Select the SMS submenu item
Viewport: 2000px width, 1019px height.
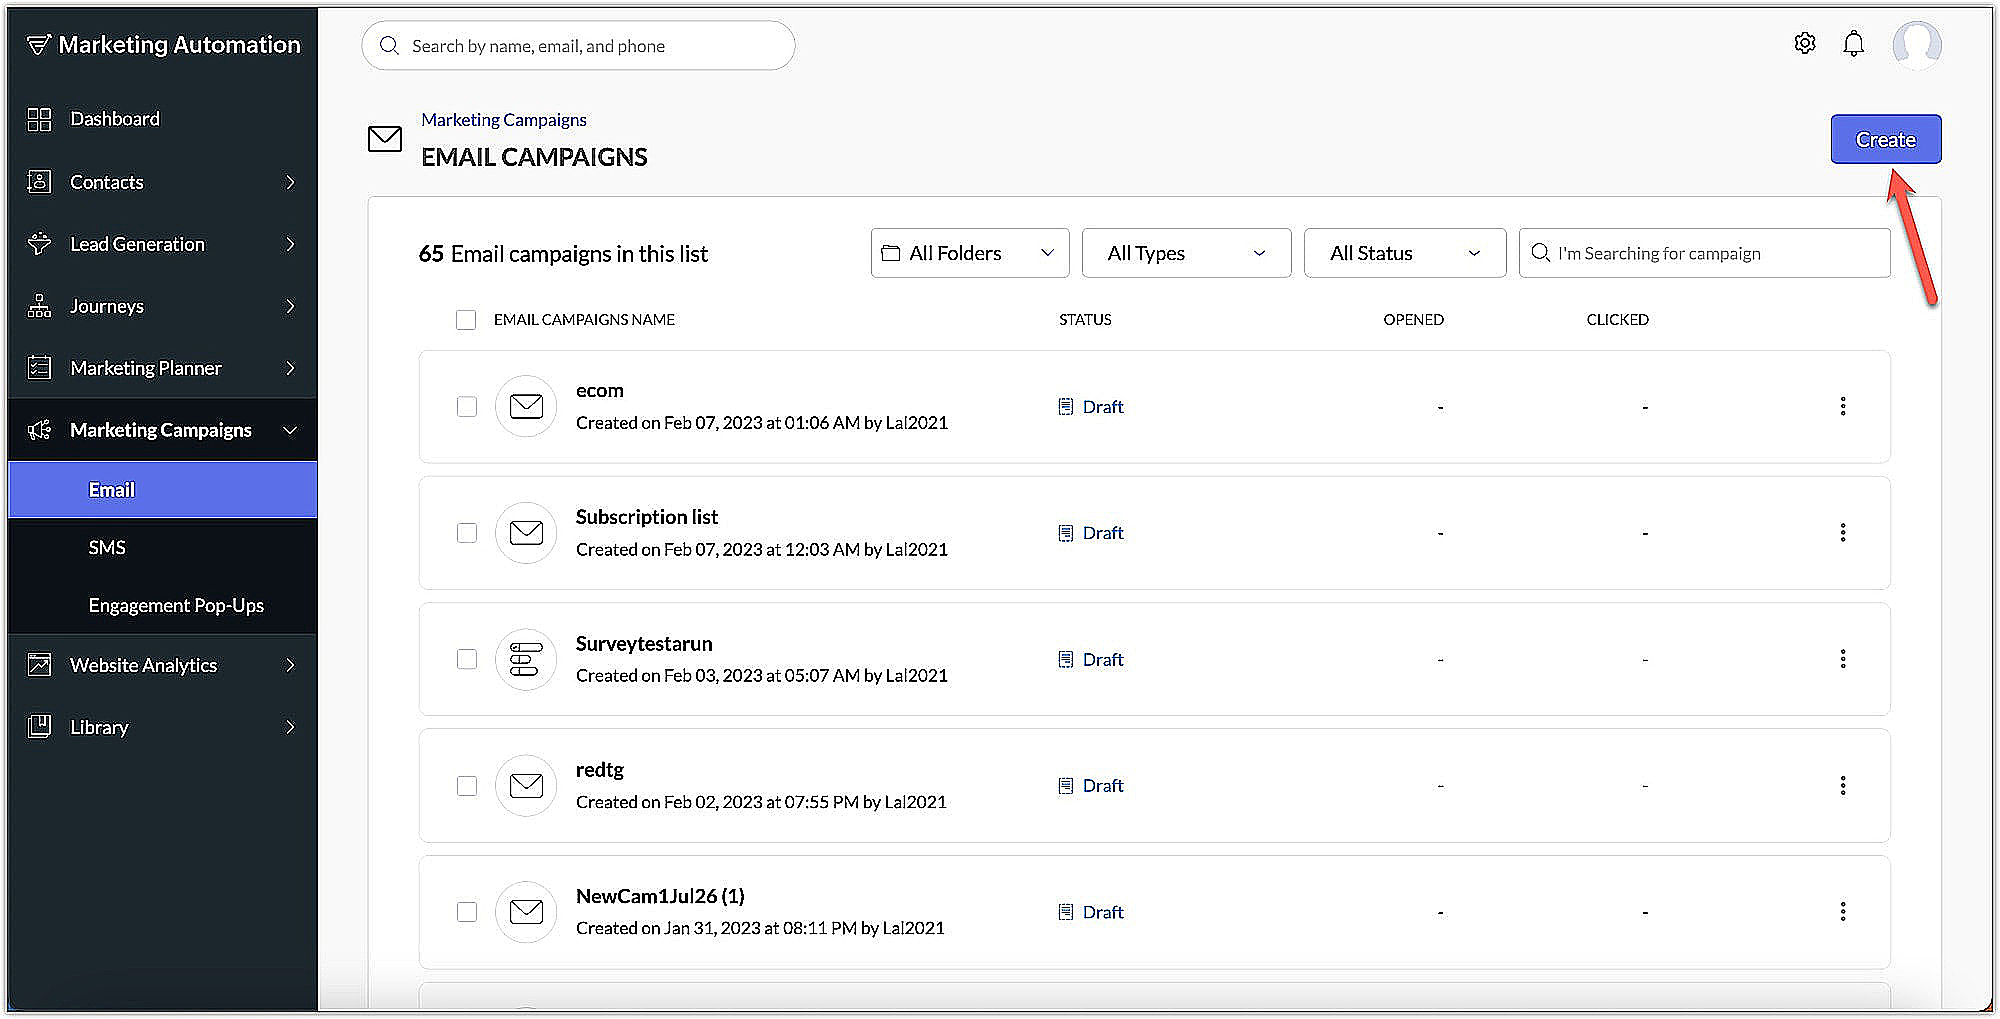point(163,548)
